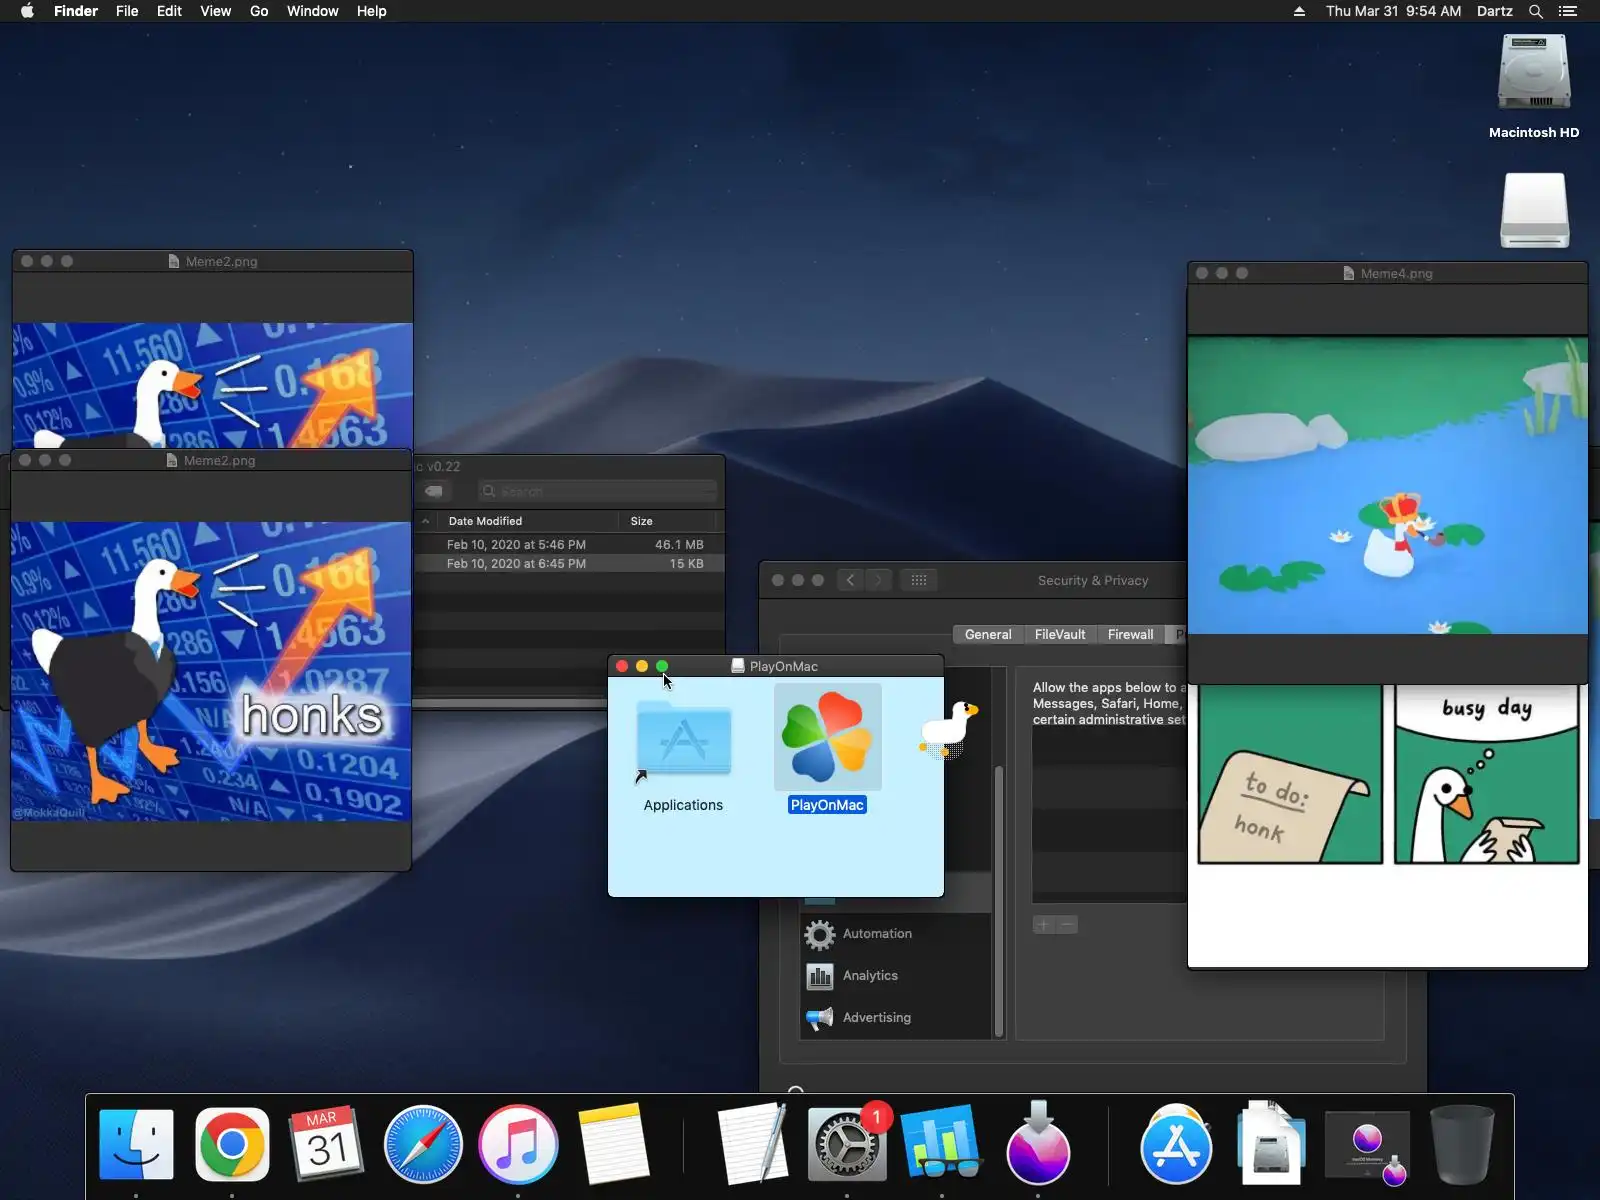Select the Macintosh HD desktop drive
The image size is (1600, 1200).
click(x=1534, y=73)
